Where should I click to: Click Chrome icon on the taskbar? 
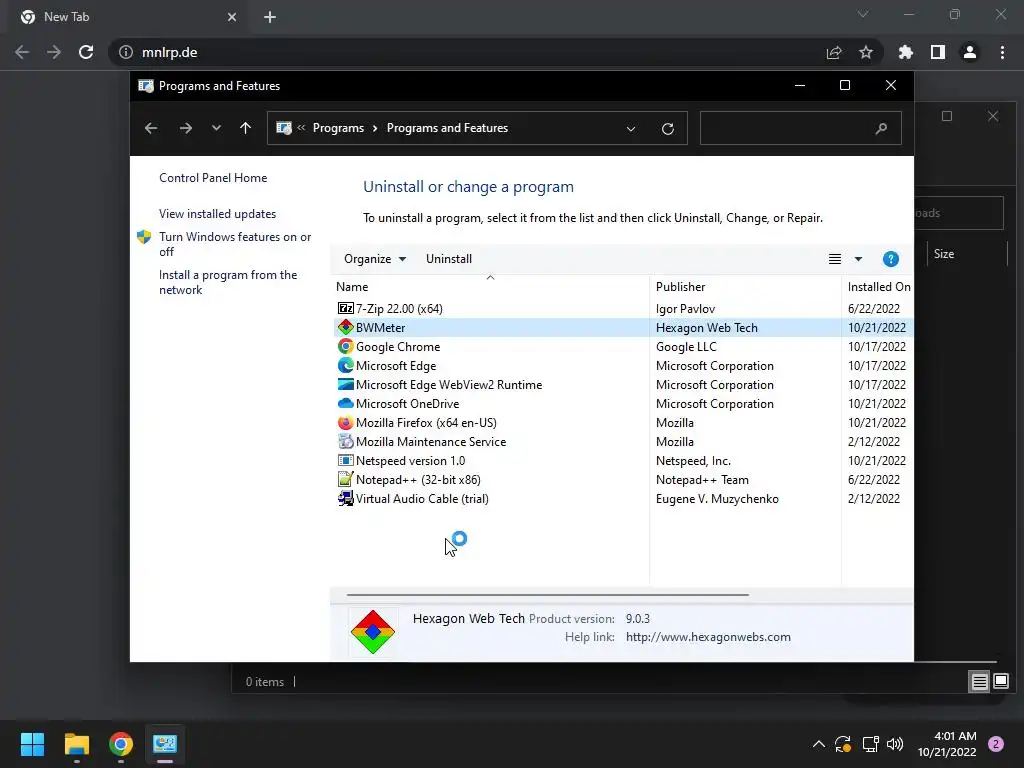coord(121,744)
